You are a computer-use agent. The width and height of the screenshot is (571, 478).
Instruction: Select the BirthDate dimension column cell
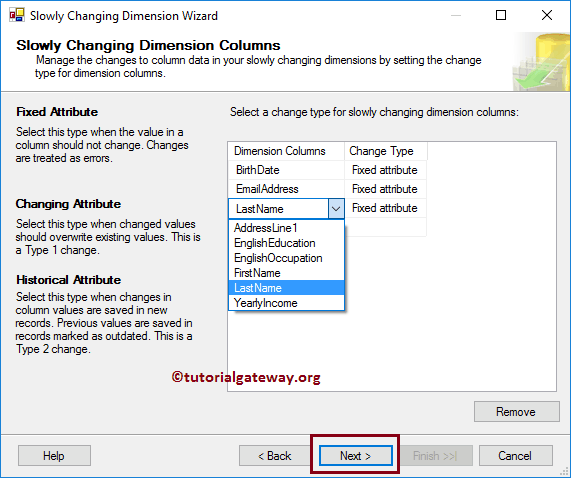pos(286,170)
